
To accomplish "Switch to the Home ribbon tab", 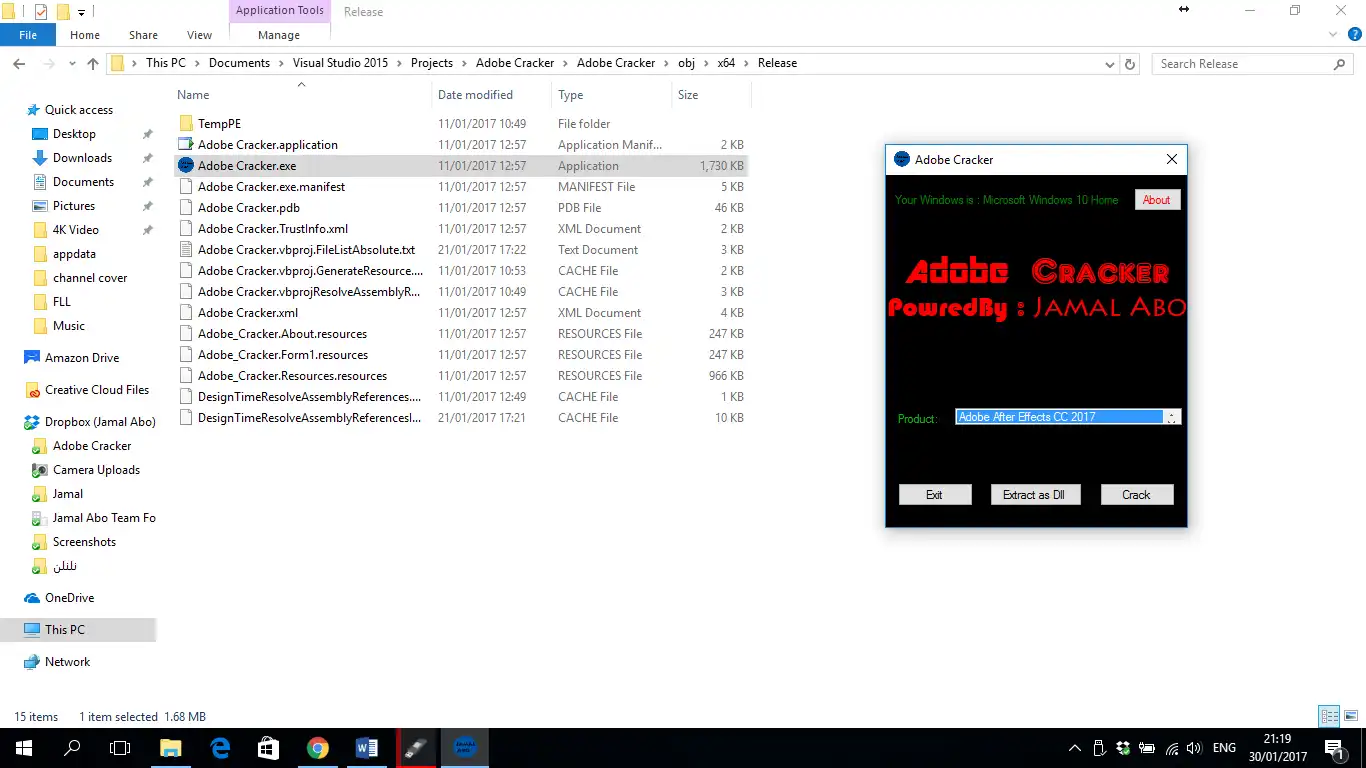I will (85, 34).
